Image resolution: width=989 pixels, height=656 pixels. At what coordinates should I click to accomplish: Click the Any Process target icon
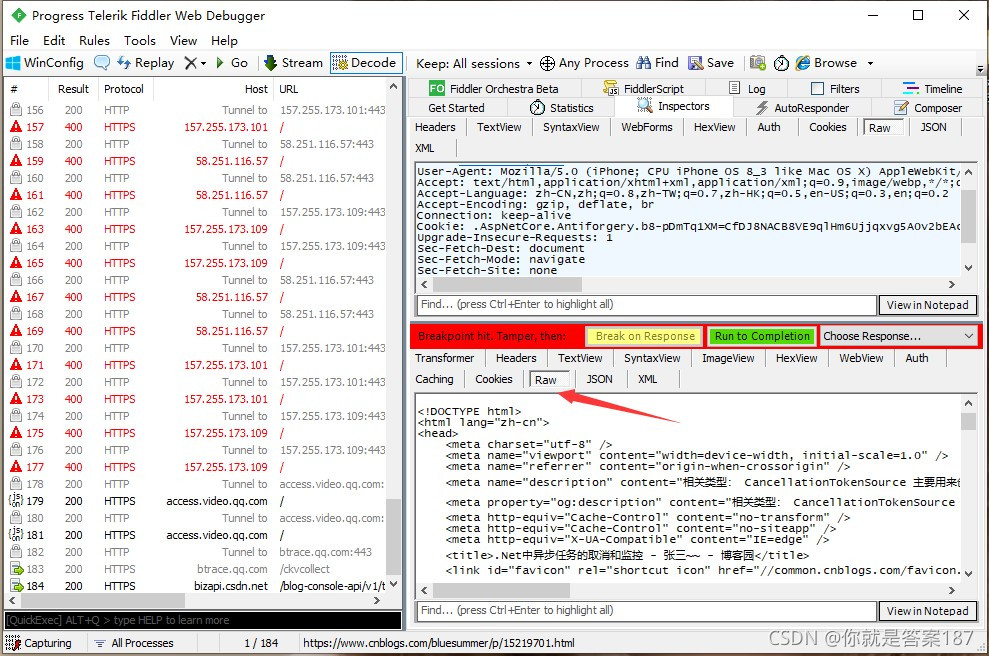[547, 63]
